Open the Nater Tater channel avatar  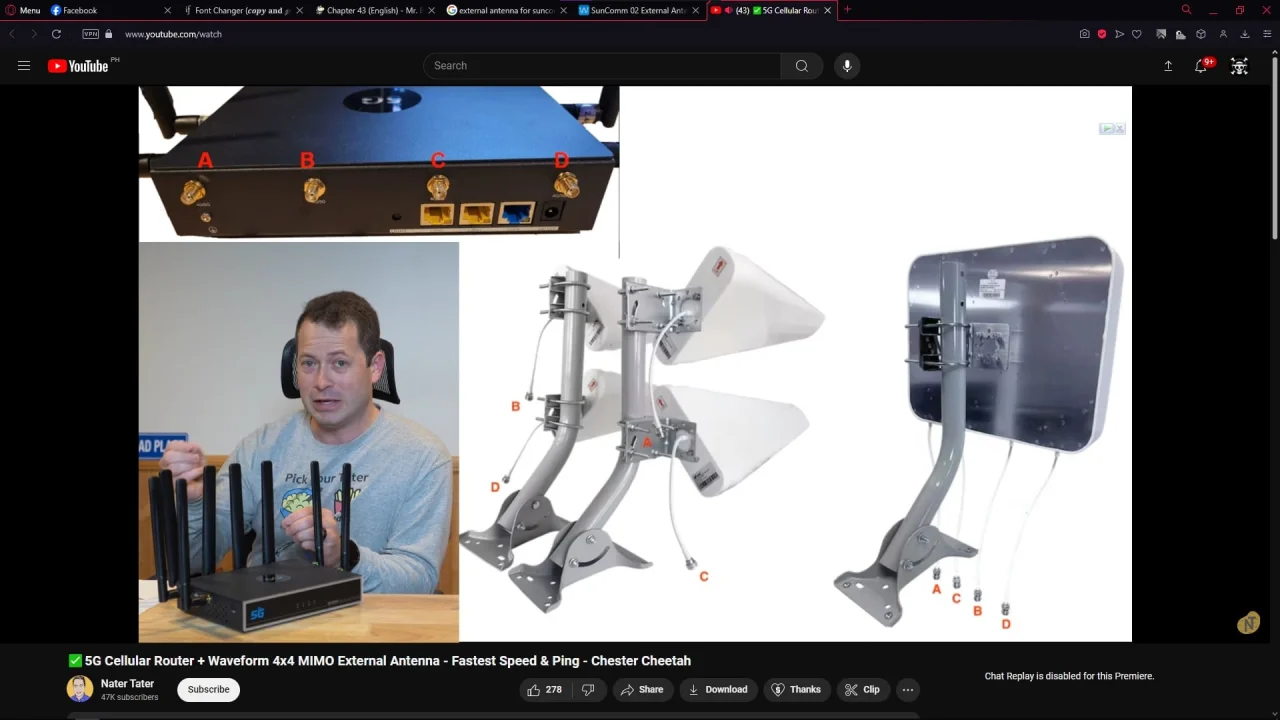[80, 689]
